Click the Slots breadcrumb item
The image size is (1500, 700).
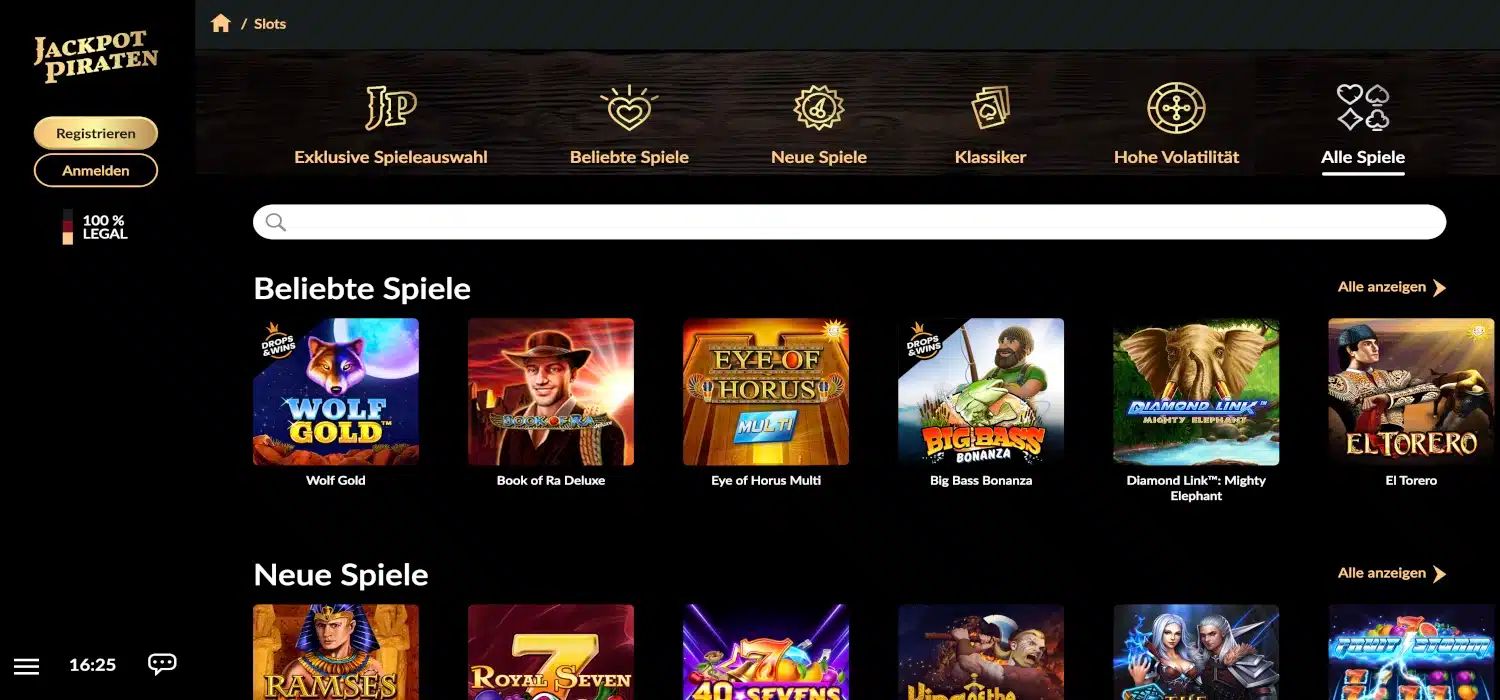(270, 24)
